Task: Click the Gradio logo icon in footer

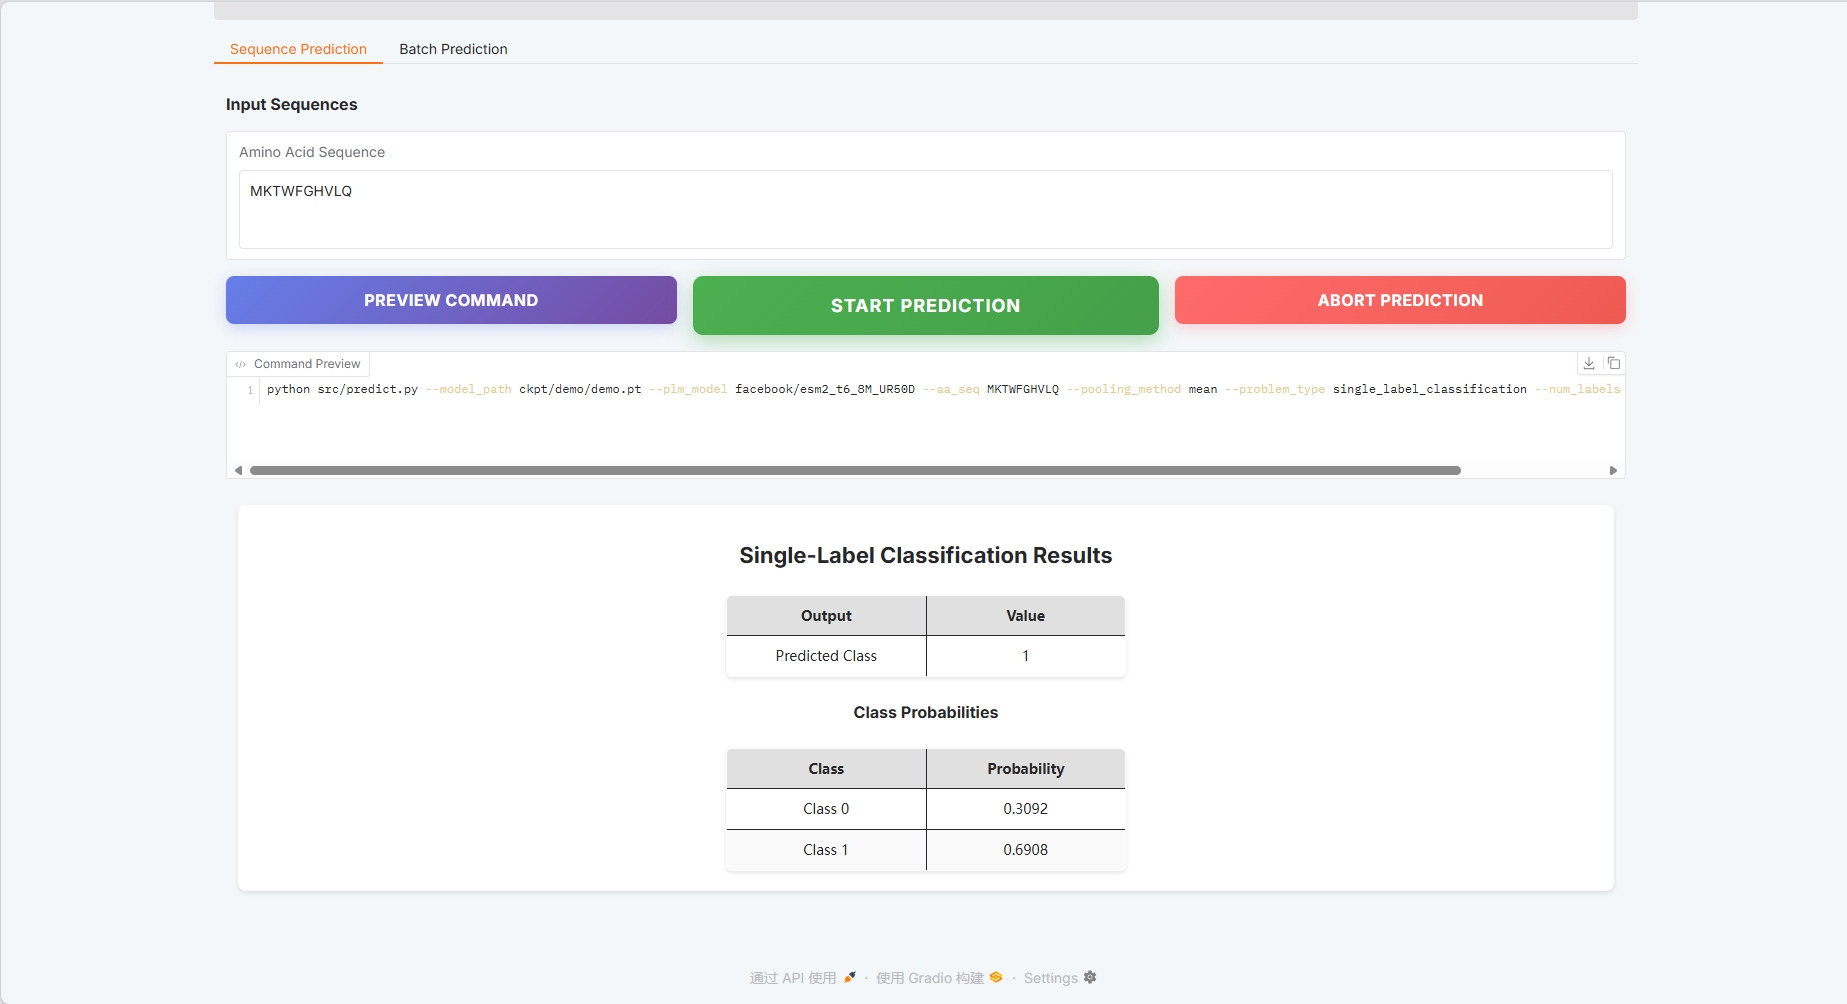Action: (x=996, y=977)
